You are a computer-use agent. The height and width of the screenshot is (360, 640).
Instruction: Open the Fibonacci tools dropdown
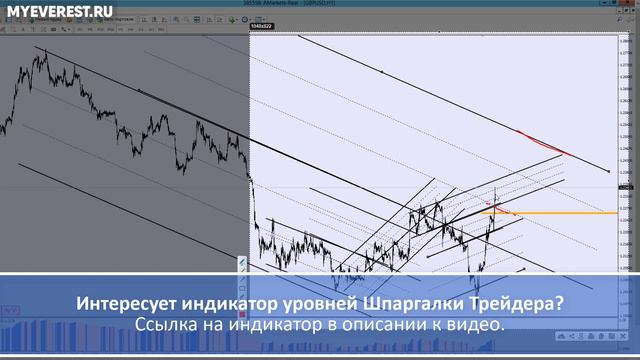tap(65, 29)
